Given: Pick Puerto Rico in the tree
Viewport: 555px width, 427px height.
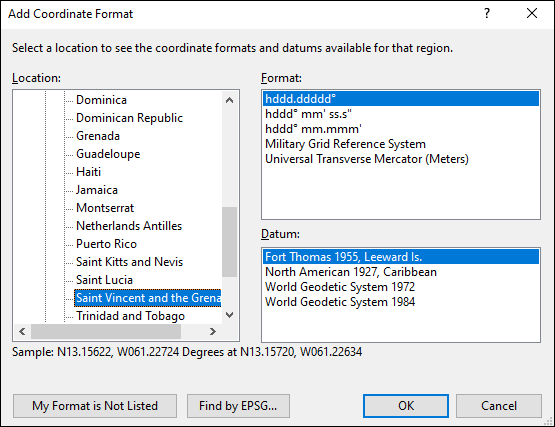Looking at the screenshot, I should (106, 244).
